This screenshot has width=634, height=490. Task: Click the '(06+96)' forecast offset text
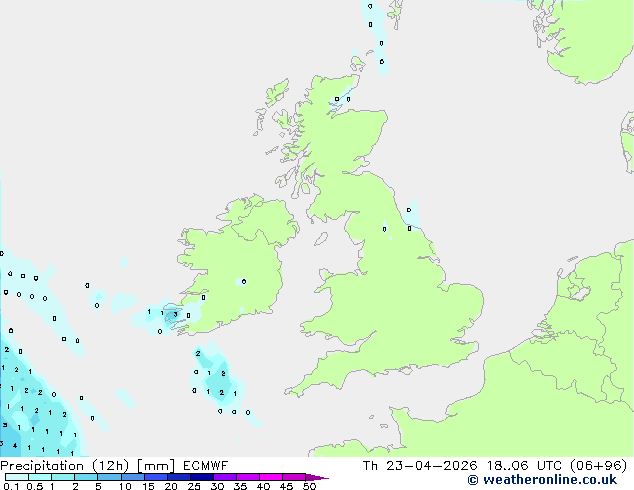tap(598, 466)
